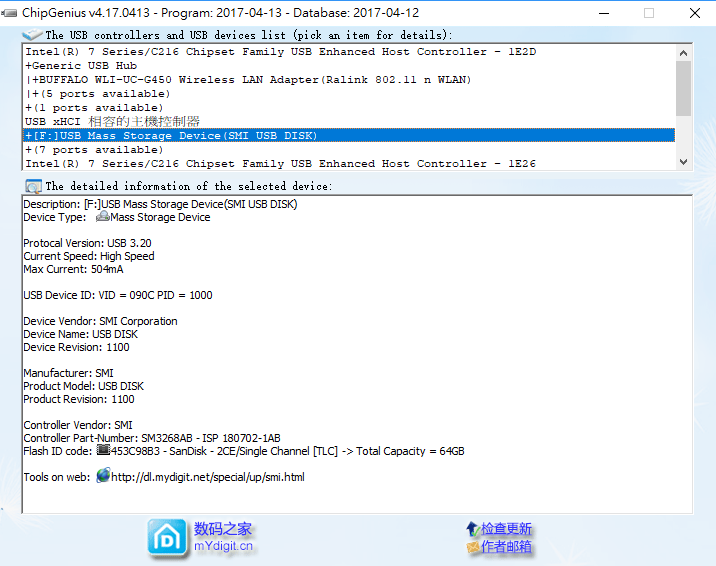Click the device list scrollbar thumb
716x566 pixels.
pyautogui.click(x=683, y=88)
